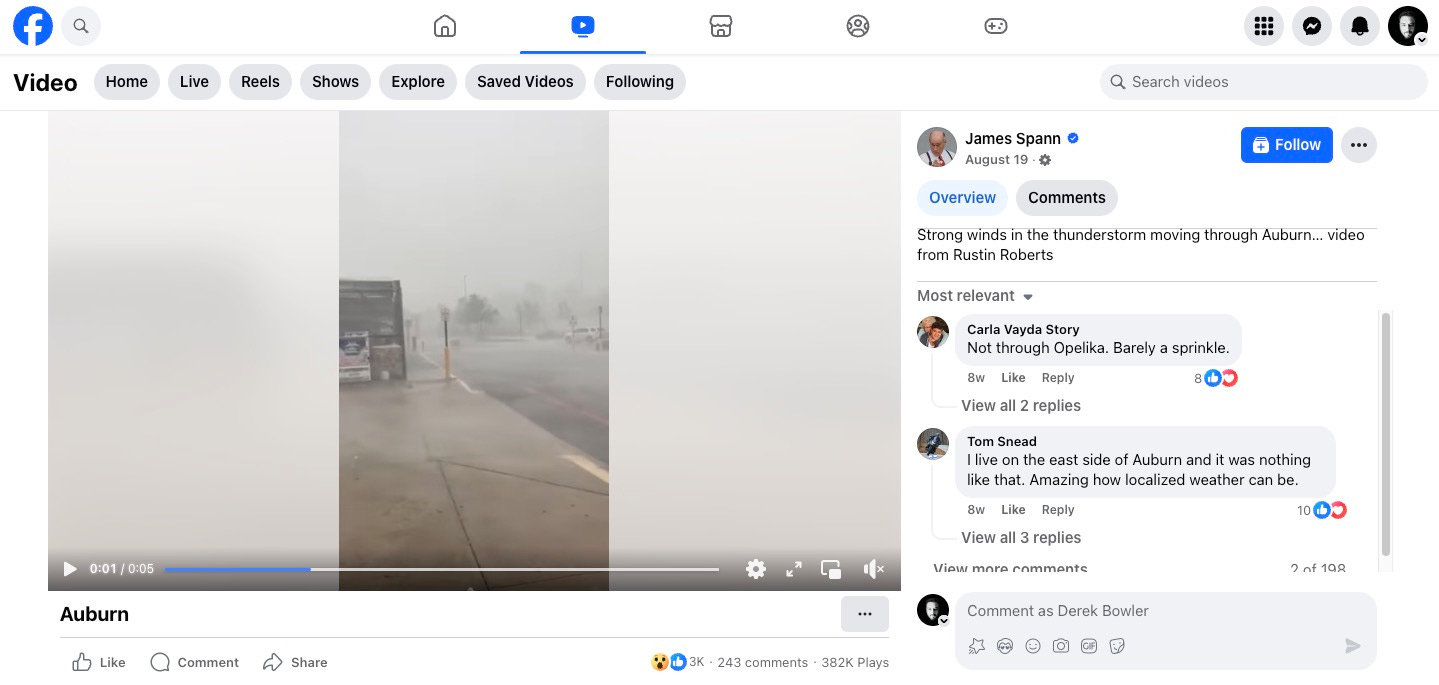Viewport: 1439px width, 685px height.
Task: Expand the video to fullscreen
Action: point(794,569)
